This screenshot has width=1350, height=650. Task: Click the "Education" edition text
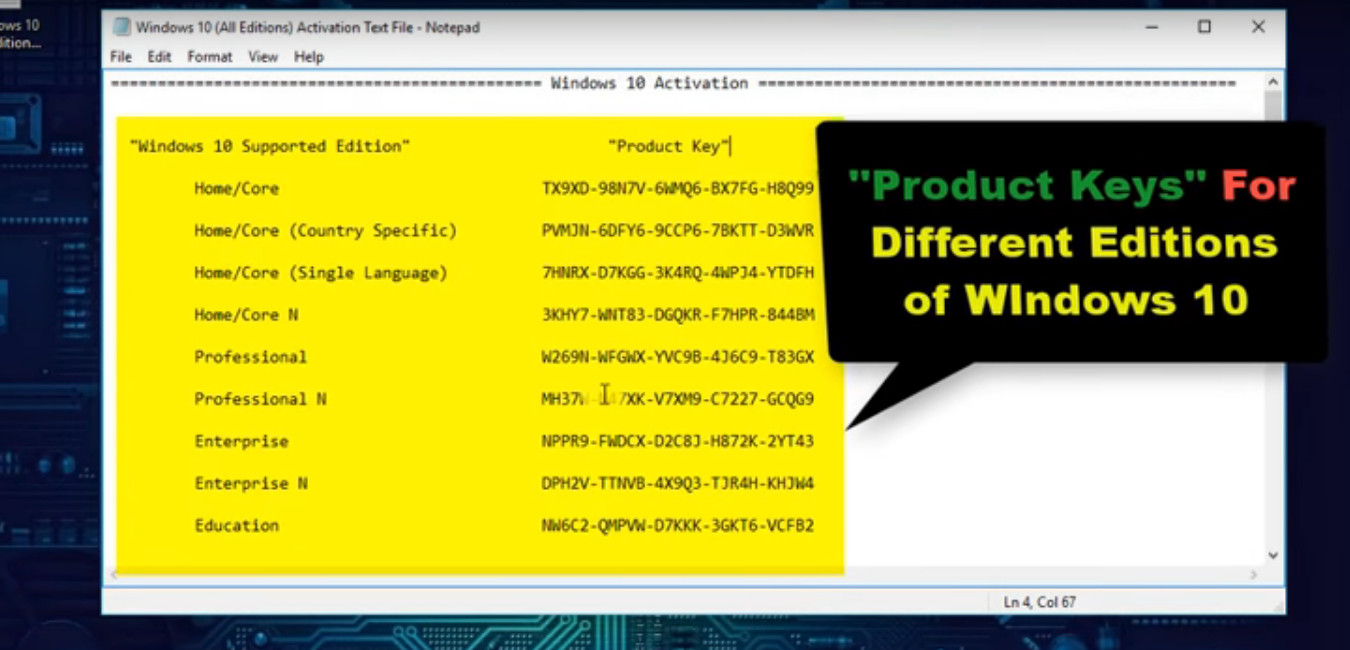237,525
